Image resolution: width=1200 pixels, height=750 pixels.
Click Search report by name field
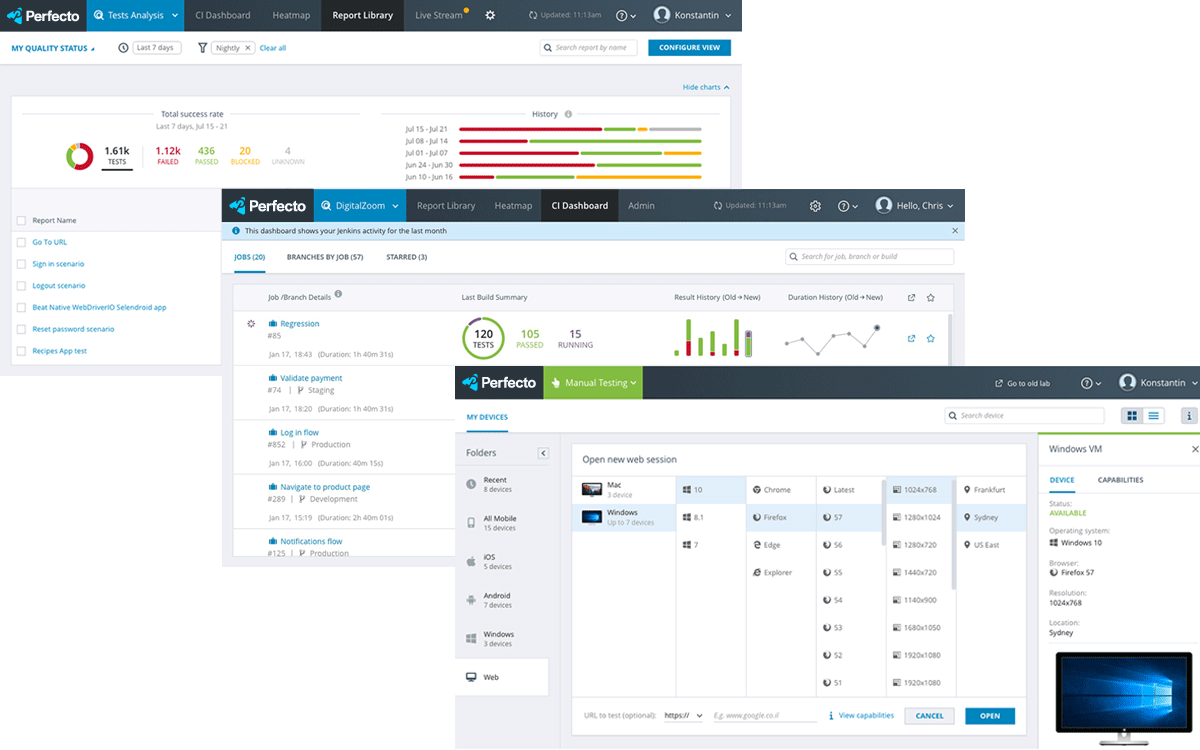[588, 47]
